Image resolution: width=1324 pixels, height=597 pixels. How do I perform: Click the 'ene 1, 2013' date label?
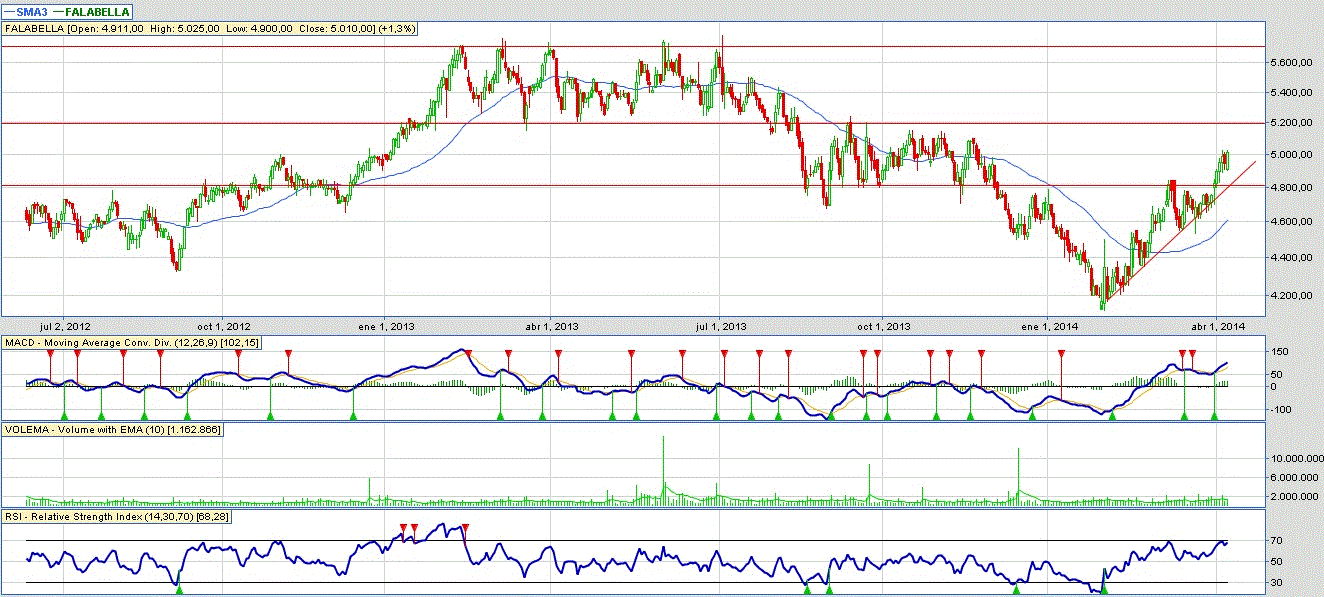388,326
